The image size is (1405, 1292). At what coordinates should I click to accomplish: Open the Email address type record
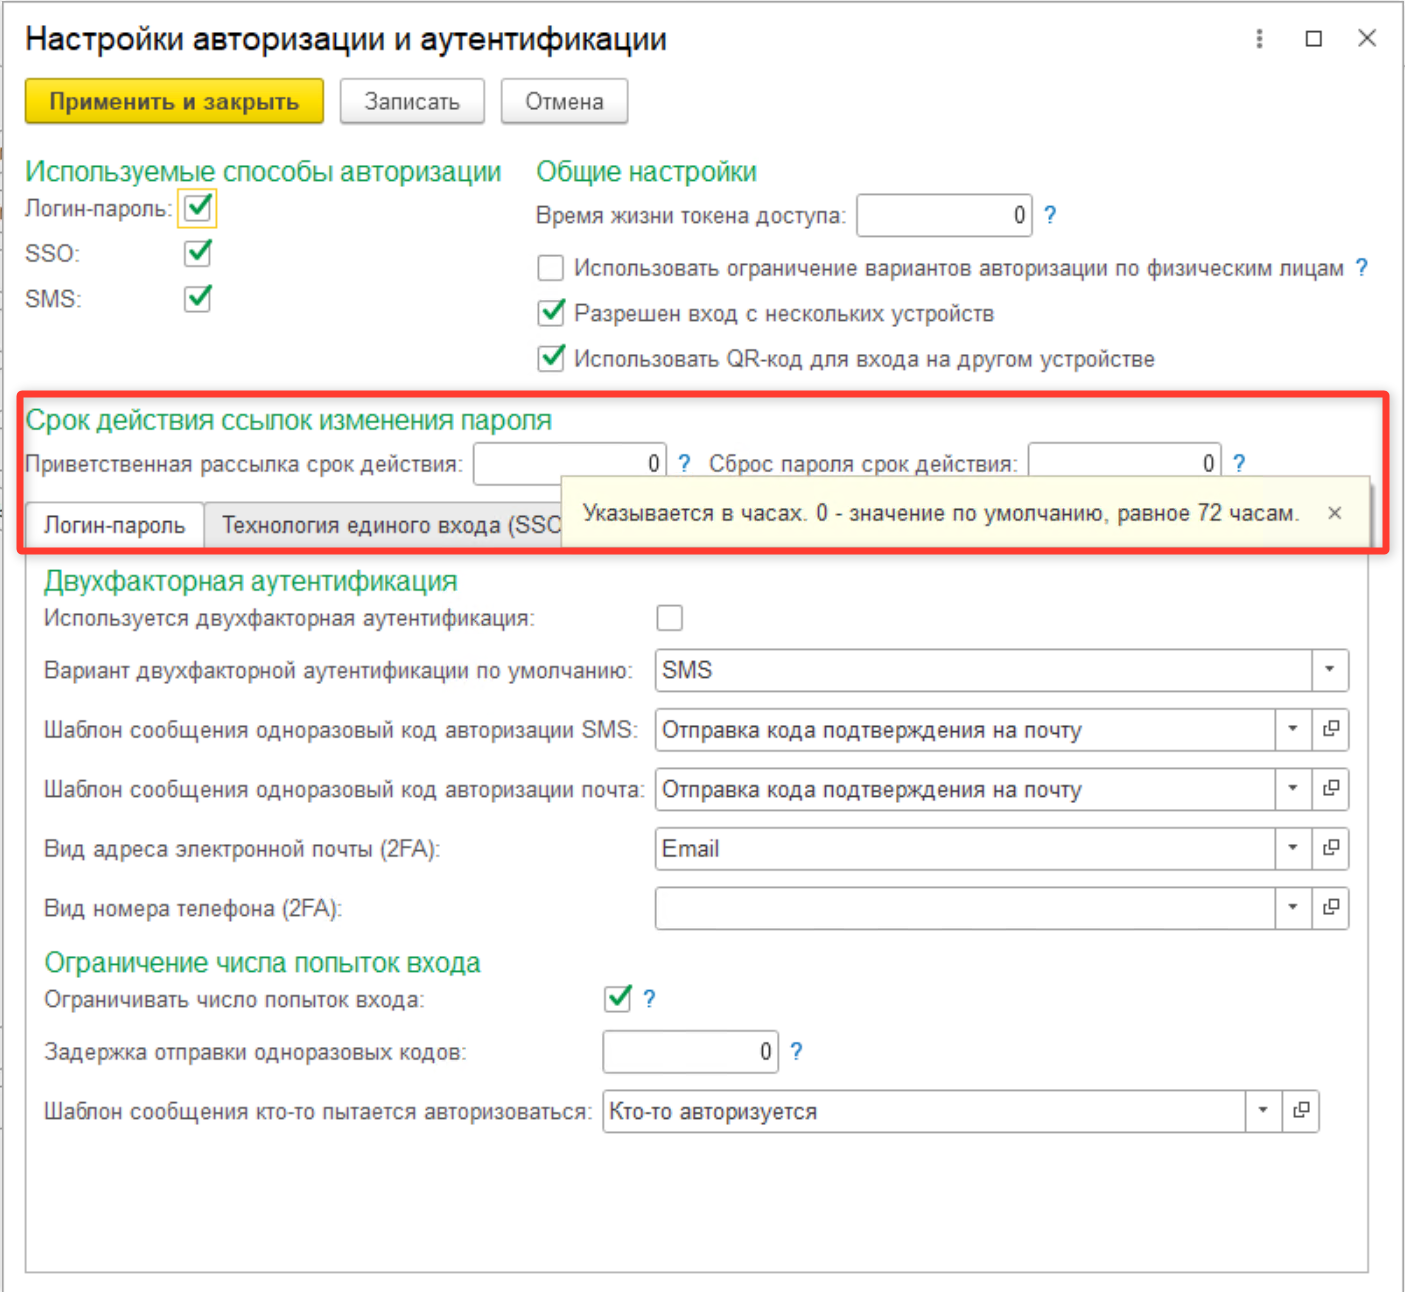click(x=1330, y=848)
